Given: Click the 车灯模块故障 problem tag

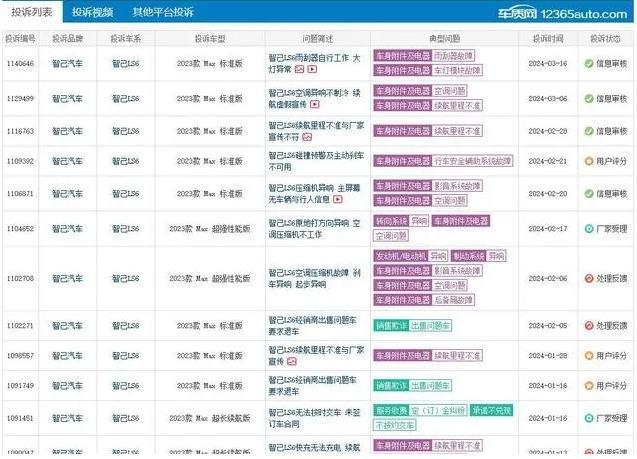Looking at the screenshot, I should pos(457,70).
